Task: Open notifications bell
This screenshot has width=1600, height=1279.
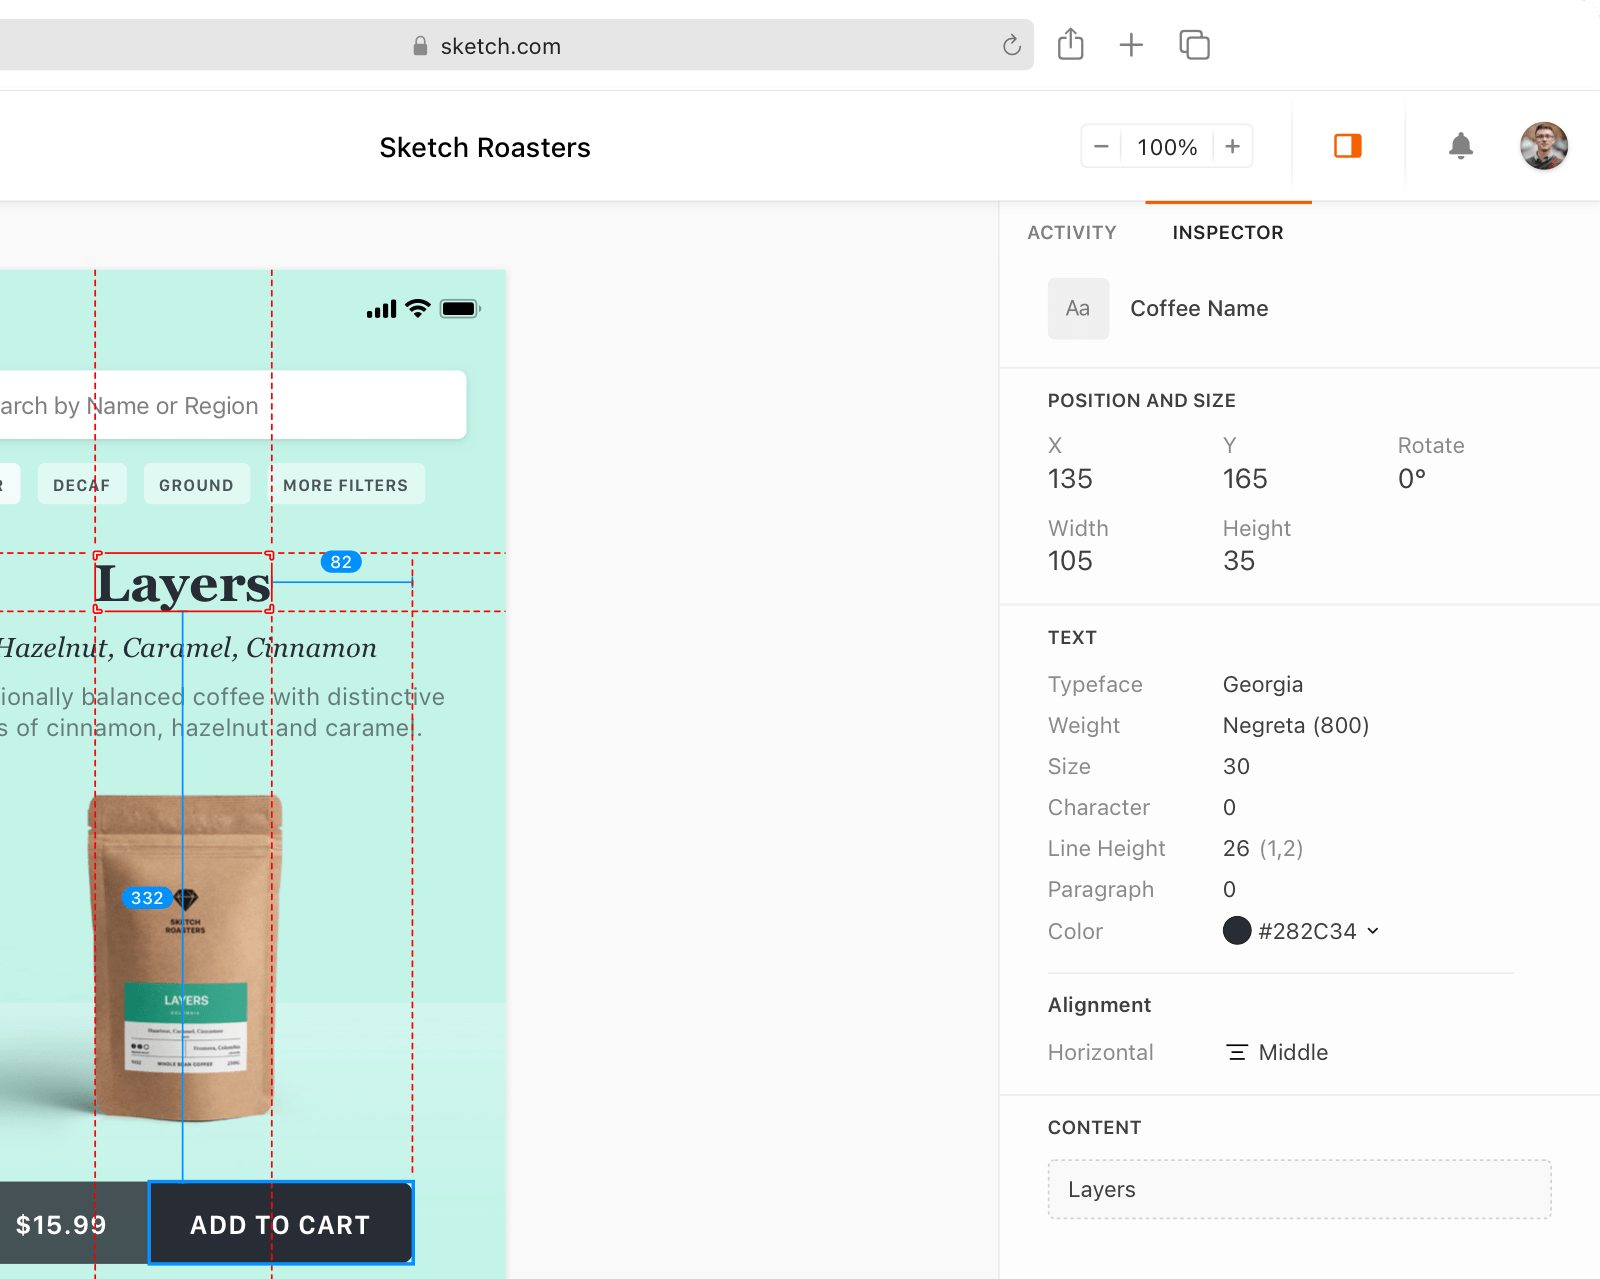Action: (1460, 146)
